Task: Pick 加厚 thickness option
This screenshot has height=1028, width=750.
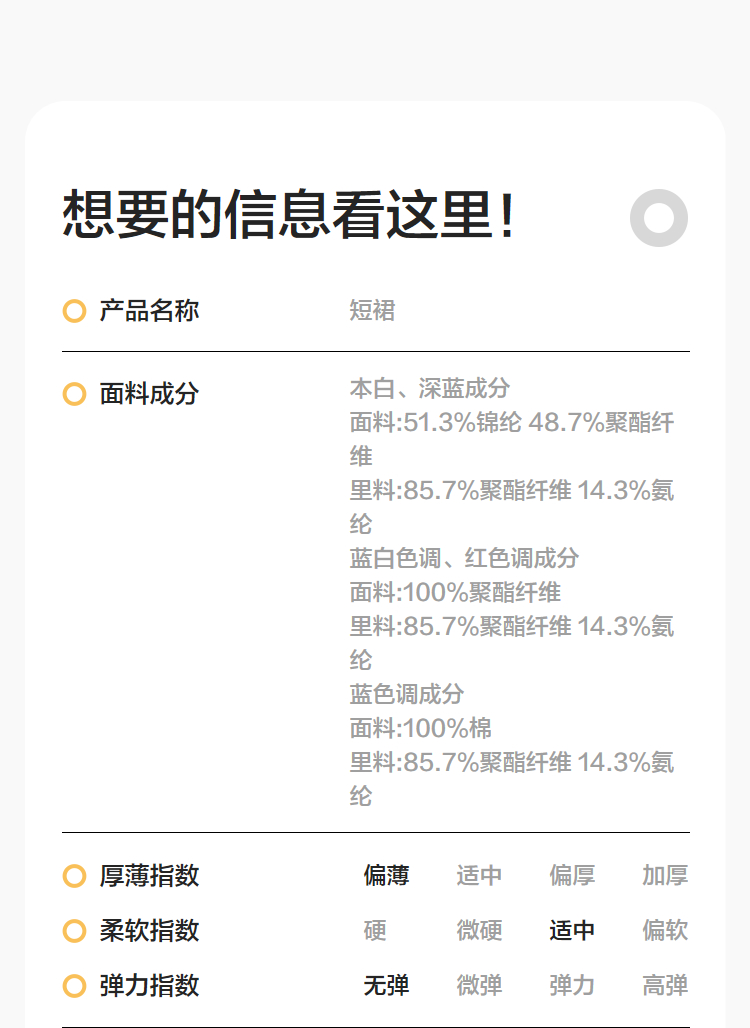Action: coord(665,876)
